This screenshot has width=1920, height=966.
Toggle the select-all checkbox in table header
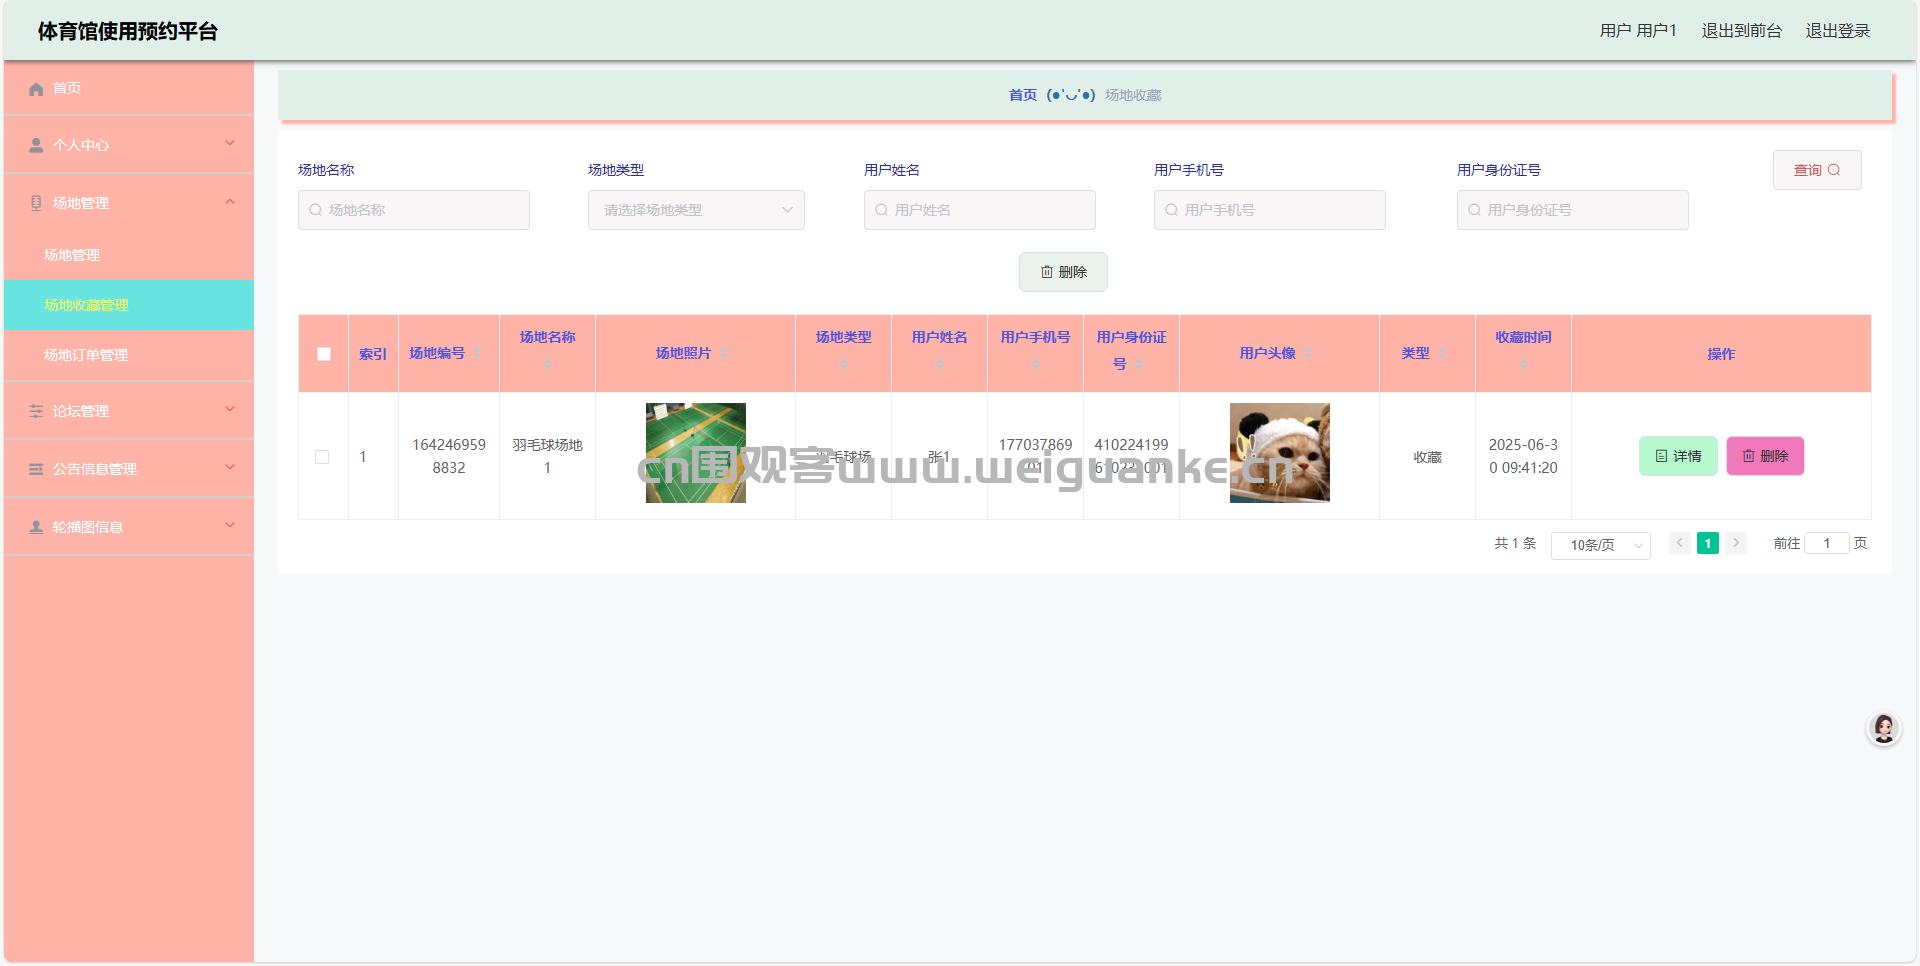coord(324,354)
